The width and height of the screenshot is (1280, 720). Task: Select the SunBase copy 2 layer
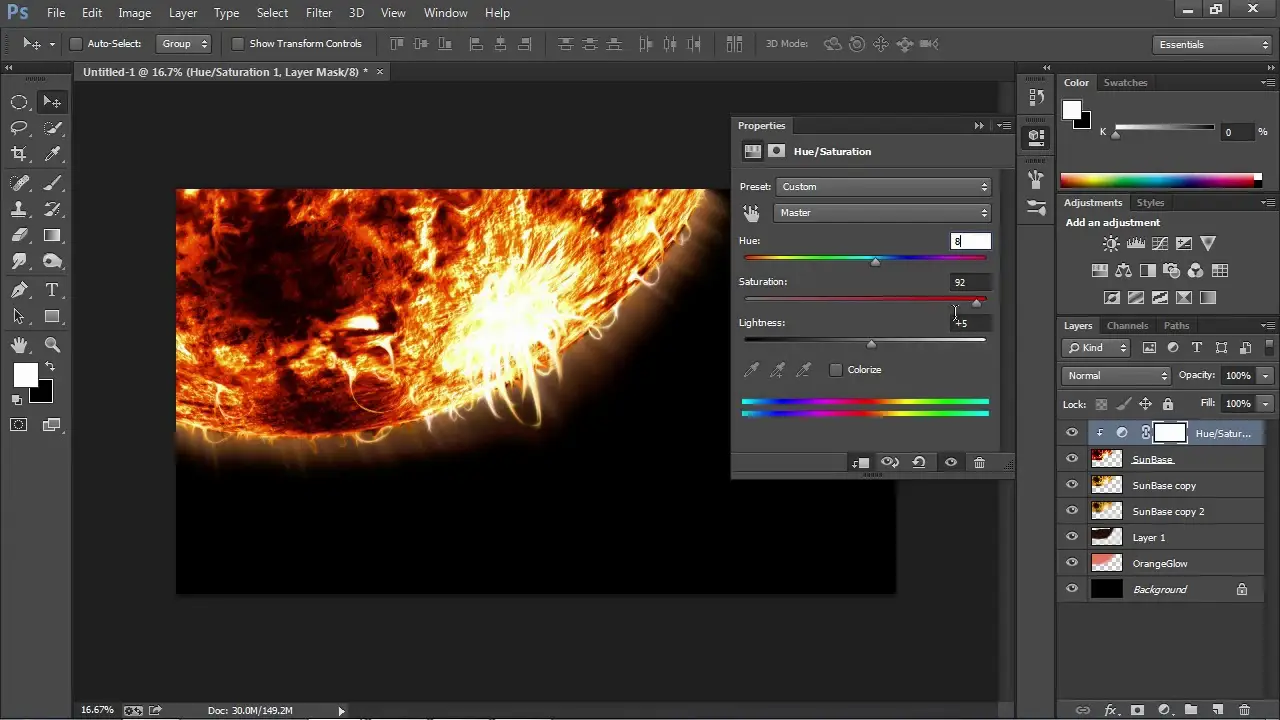[1168, 511]
